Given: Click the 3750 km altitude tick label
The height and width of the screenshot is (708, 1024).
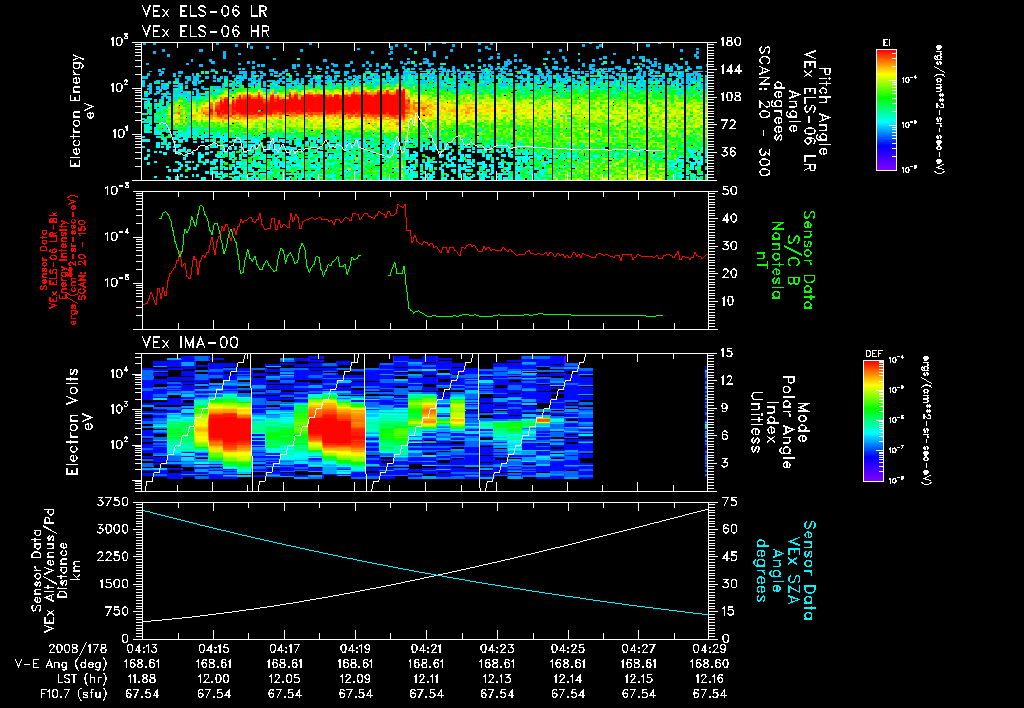Looking at the screenshot, I should pos(113,502).
